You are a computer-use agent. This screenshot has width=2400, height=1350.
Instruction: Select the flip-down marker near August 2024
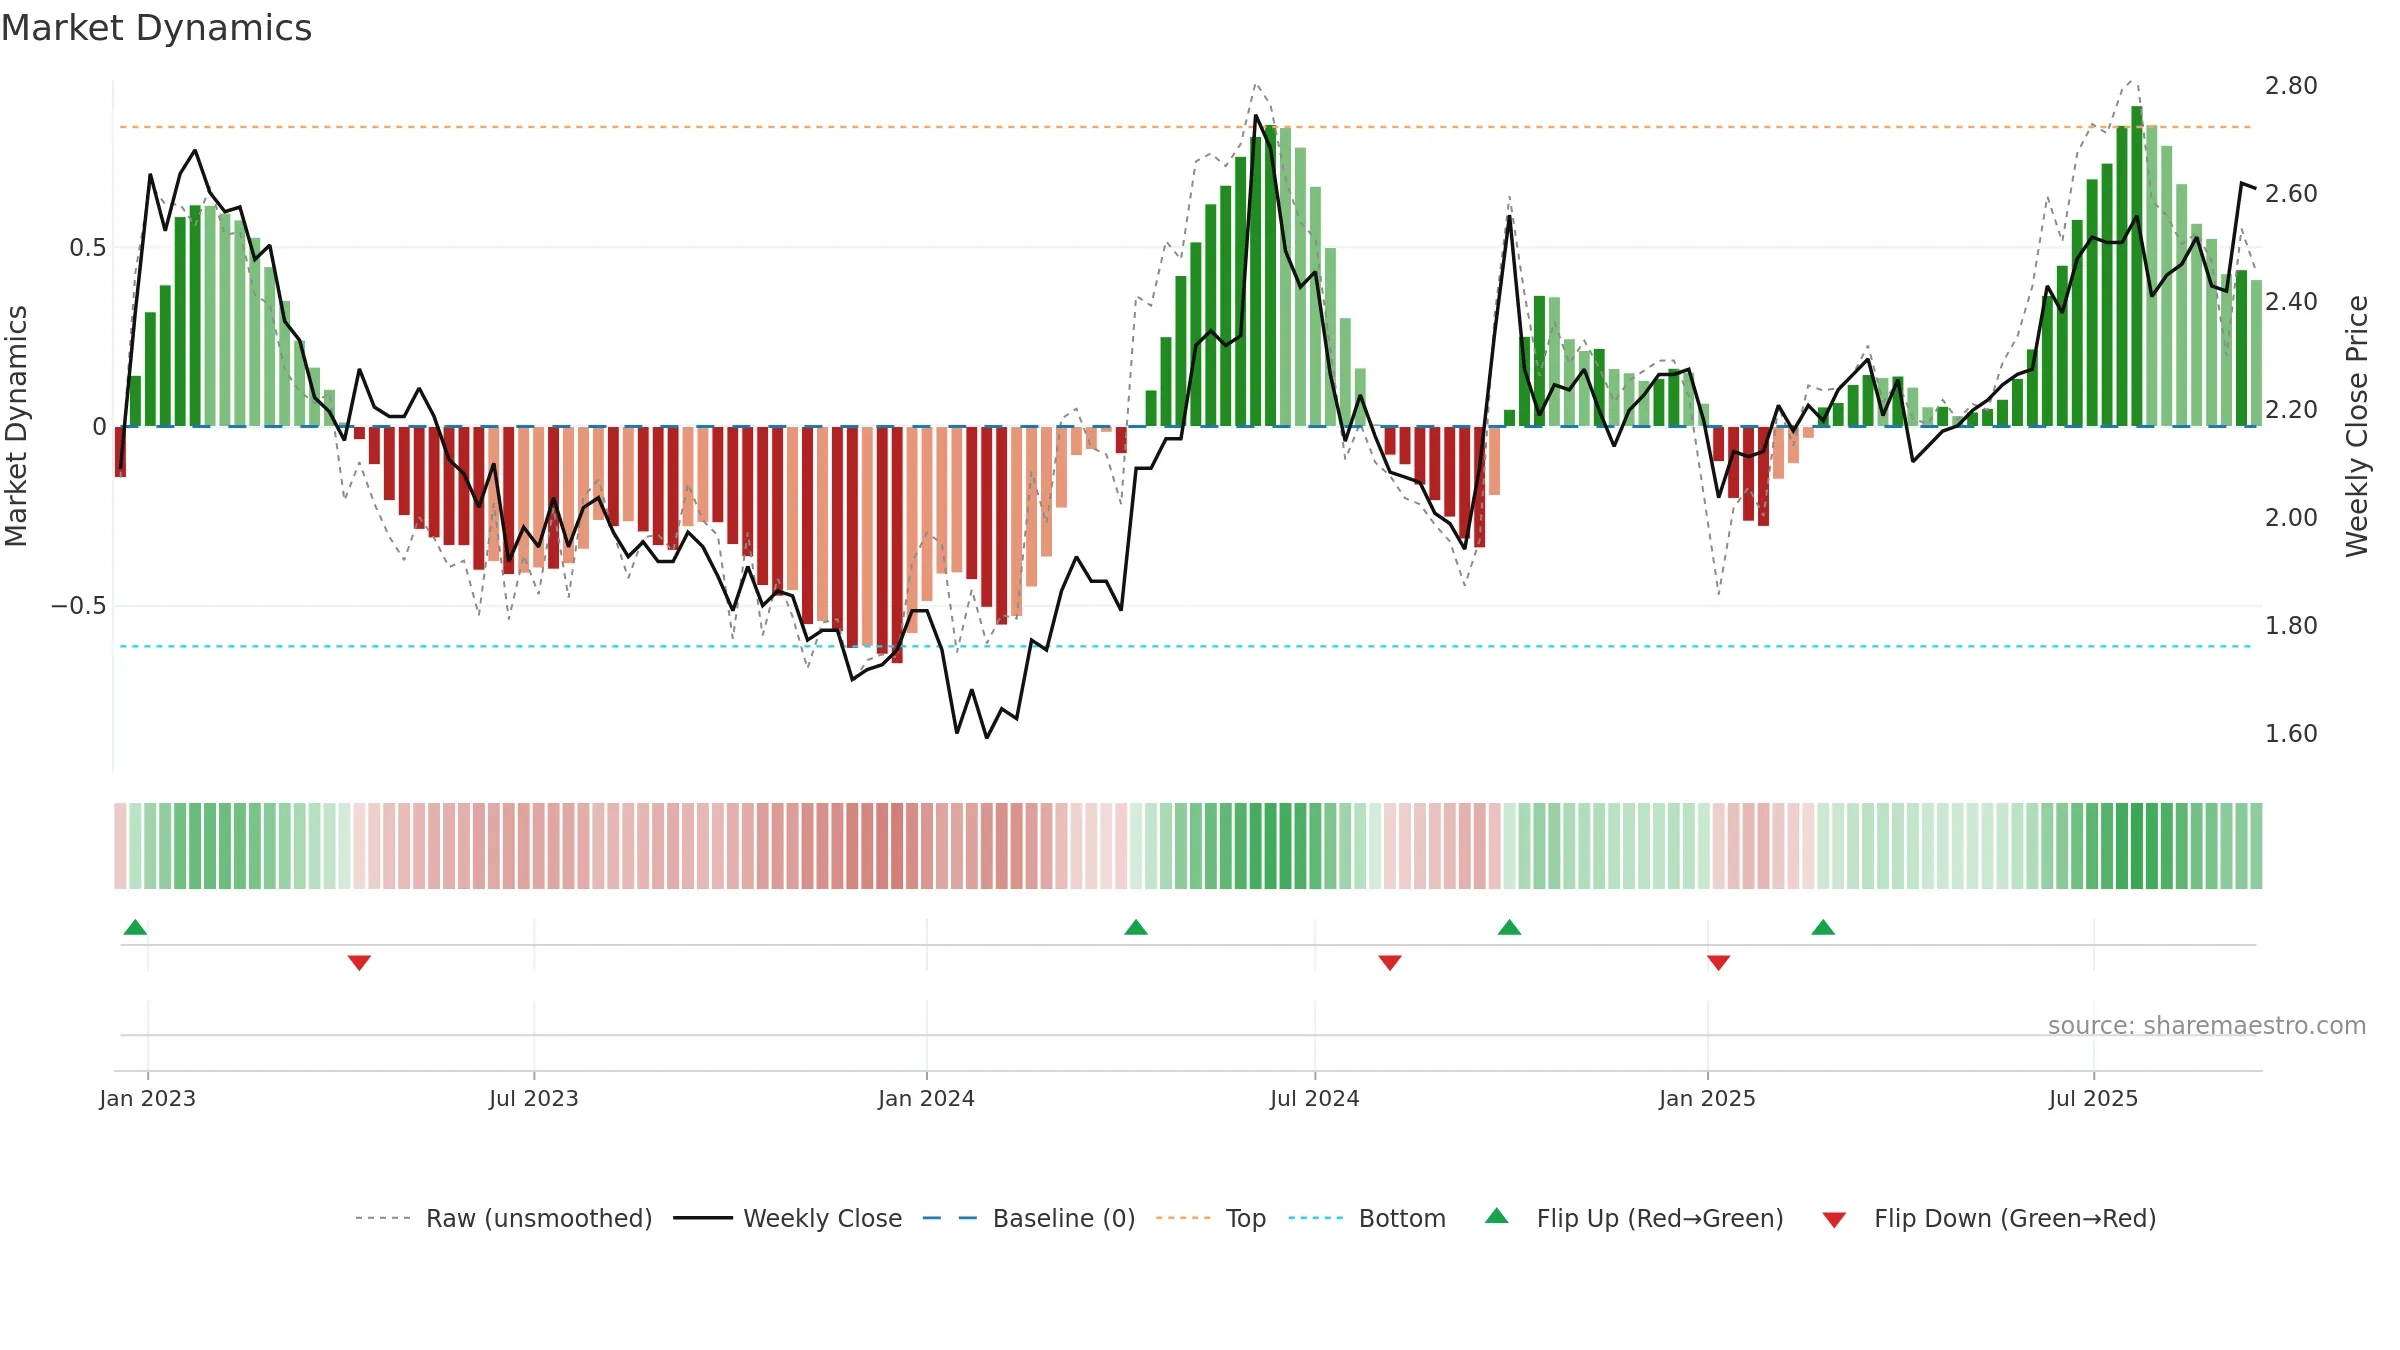tap(1390, 963)
